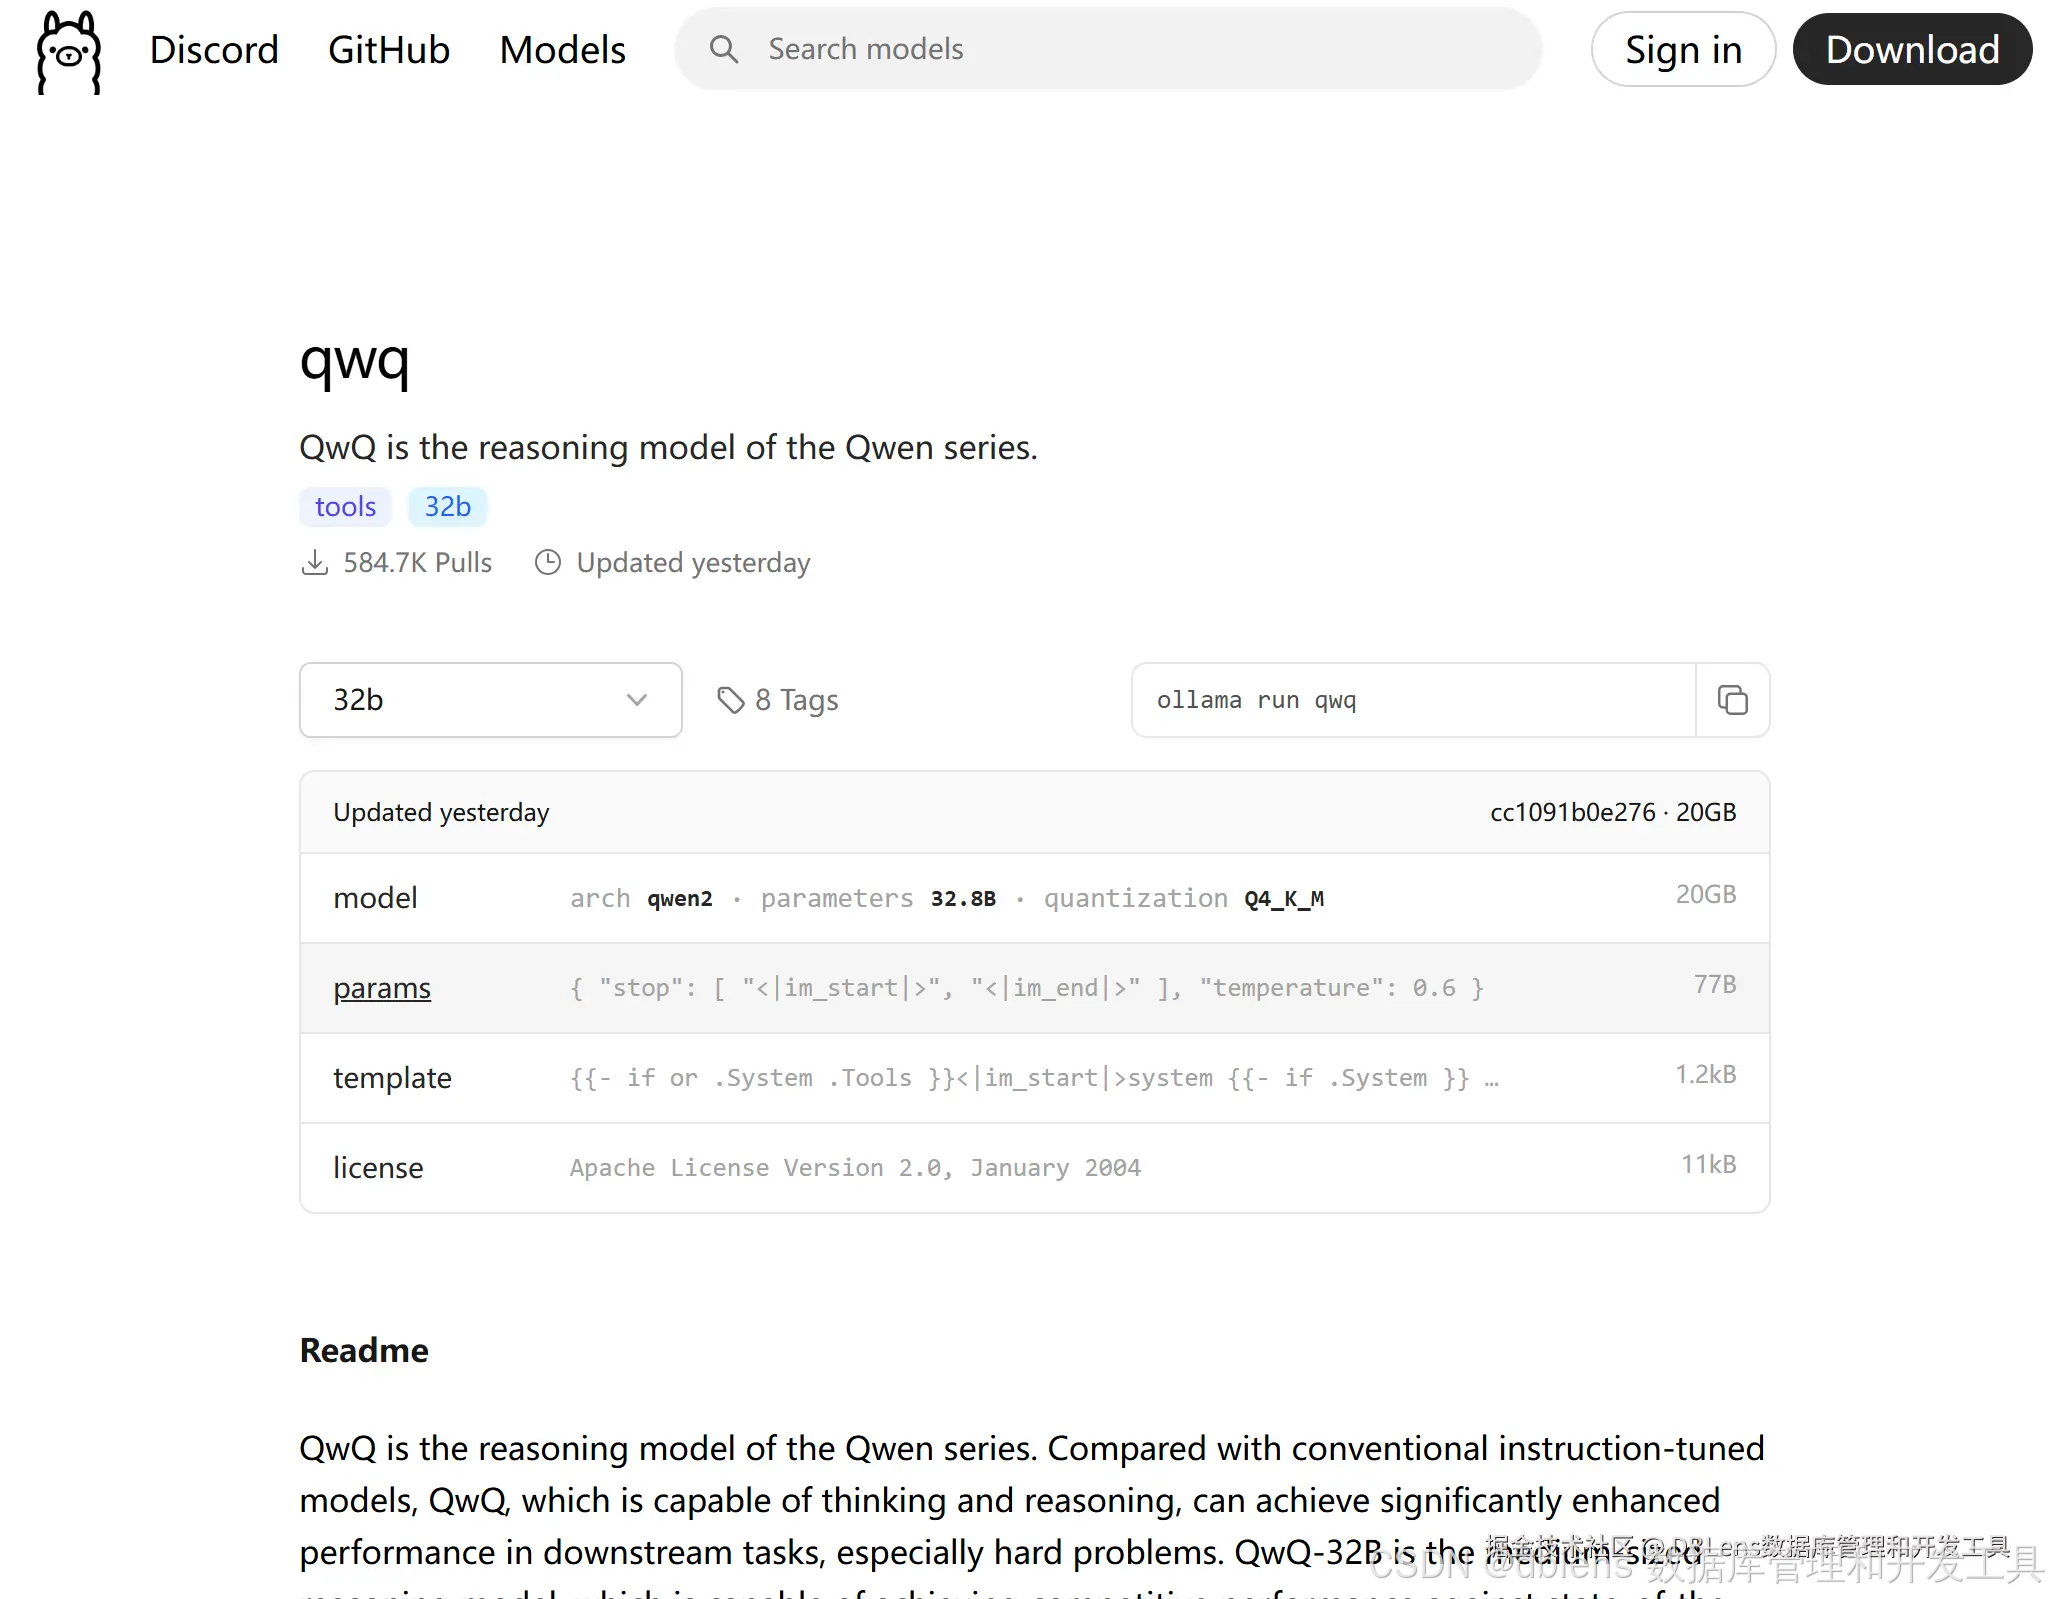Click the Ollama llama logo
Viewport: 2049px width, 1599px height.
pyautogui.click(x=66, y=52)
